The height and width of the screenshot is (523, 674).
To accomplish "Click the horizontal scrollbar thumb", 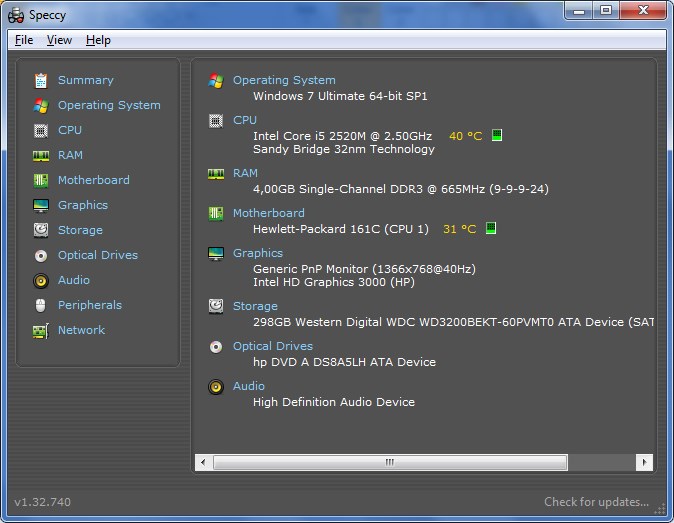I will pos(390,463).
